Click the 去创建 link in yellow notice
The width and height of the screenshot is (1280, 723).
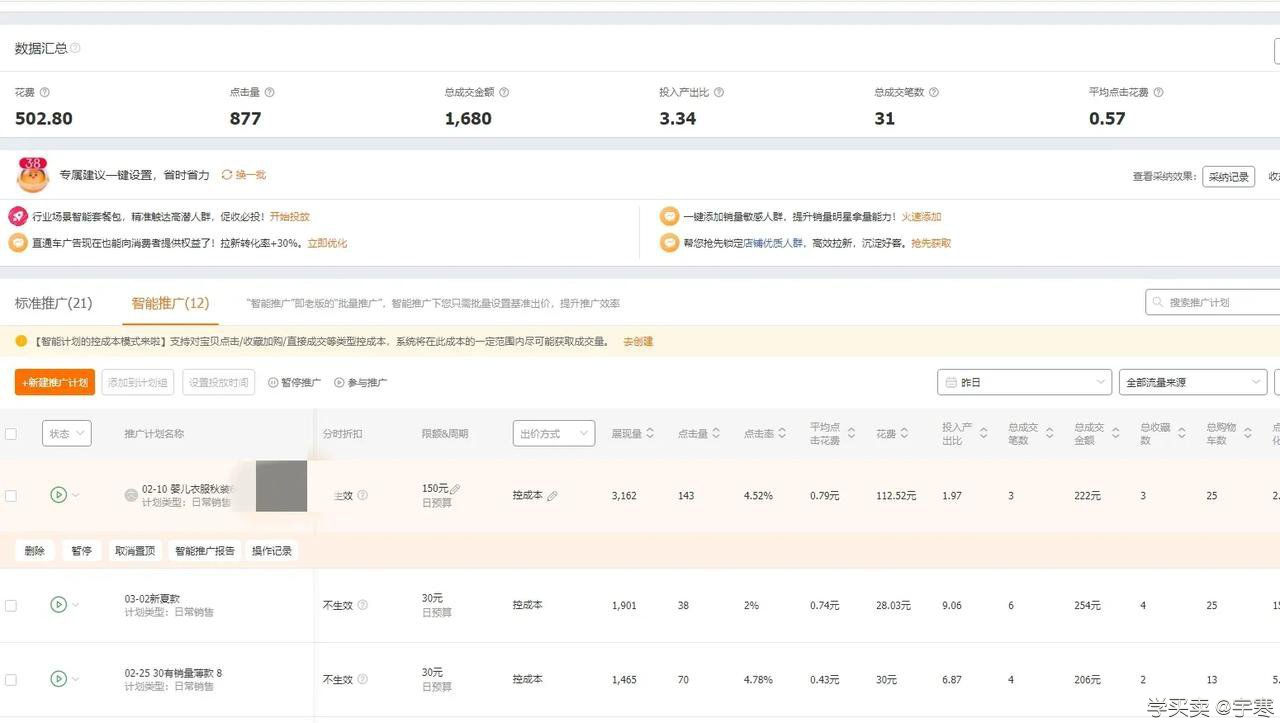(638, 342)
